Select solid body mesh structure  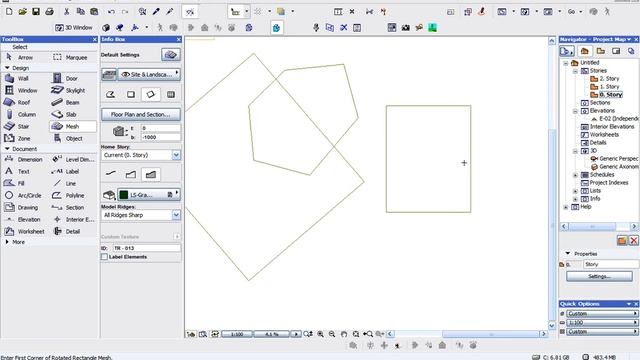pyautogui.click(x=151, y=174)
